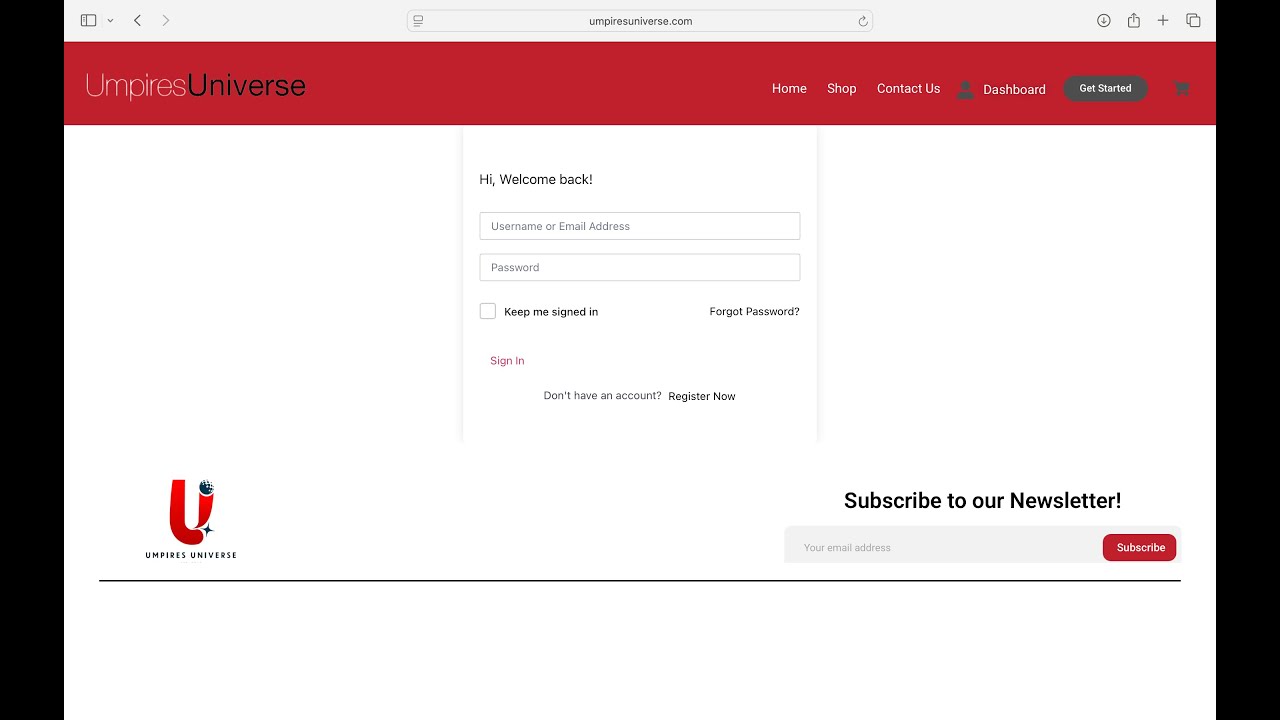Click the red Subscribe button
This screenshot has height=720, width=1280.
pos(1139,548)
